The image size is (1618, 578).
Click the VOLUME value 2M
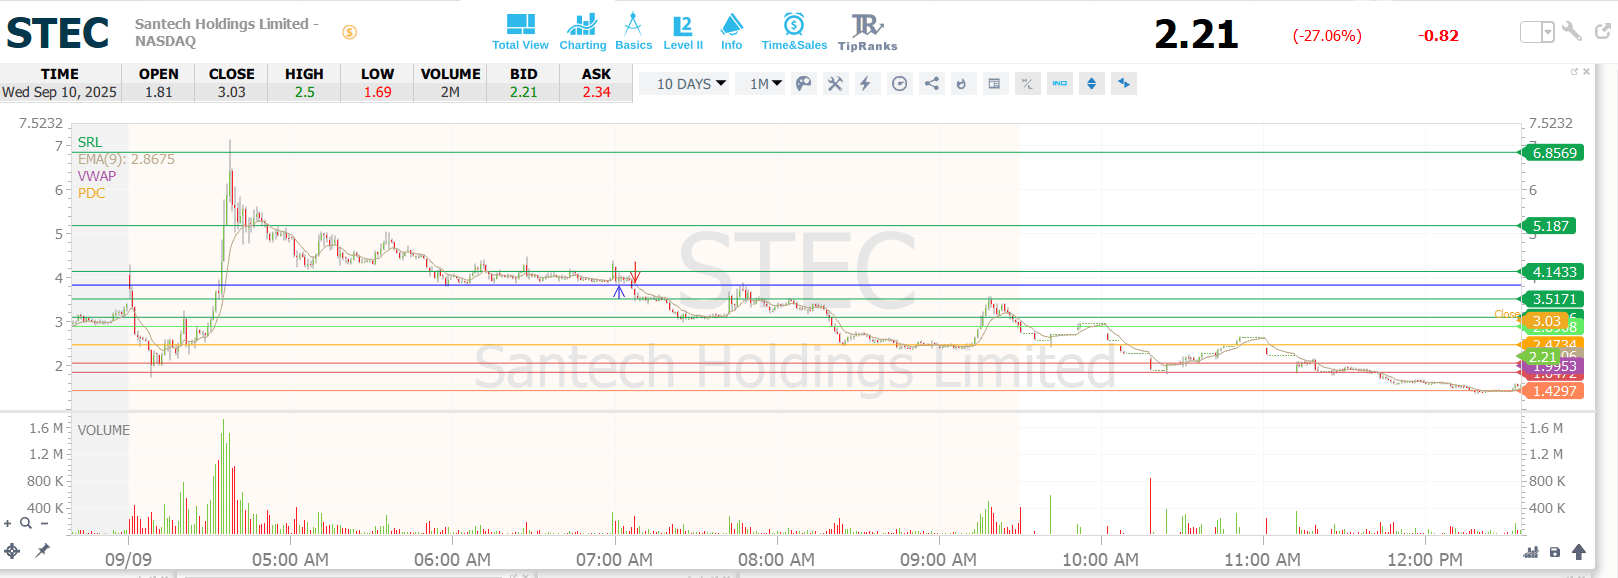coord(450,92)
